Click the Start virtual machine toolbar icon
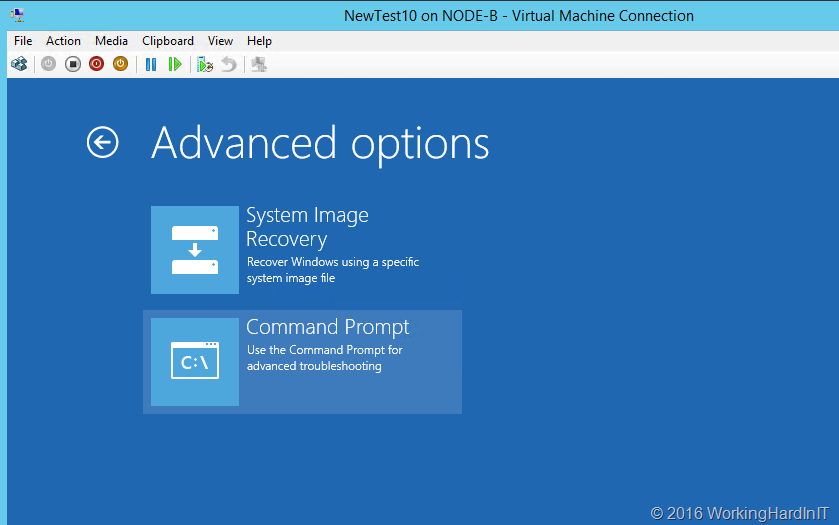 coord(48,64)
